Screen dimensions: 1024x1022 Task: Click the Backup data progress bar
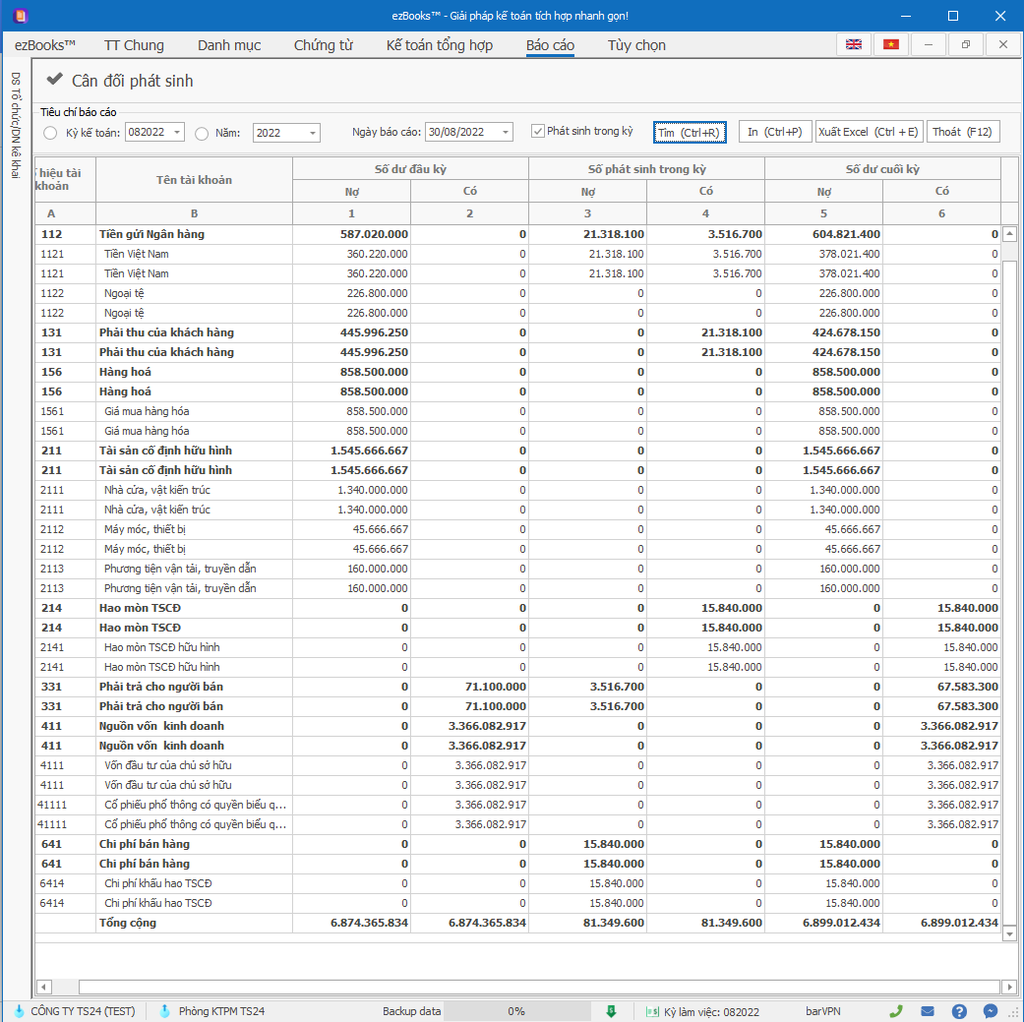[515, 1011]
